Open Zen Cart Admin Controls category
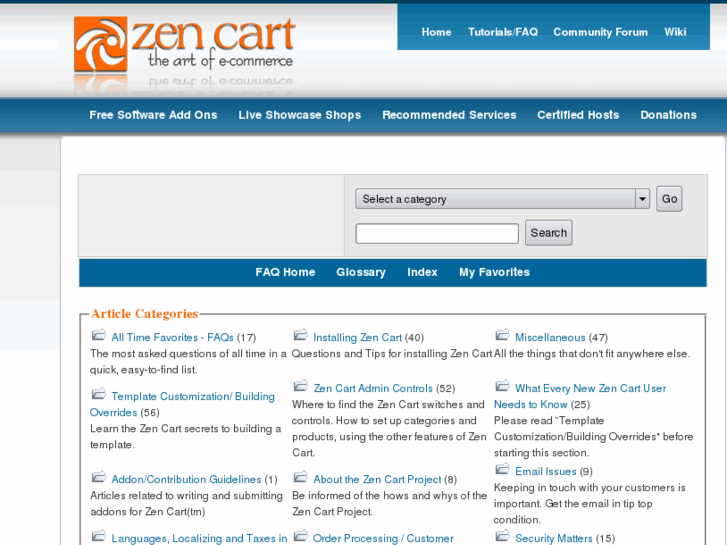The height and width of the screenshot is (545, 727). click(x=373, y=388)
